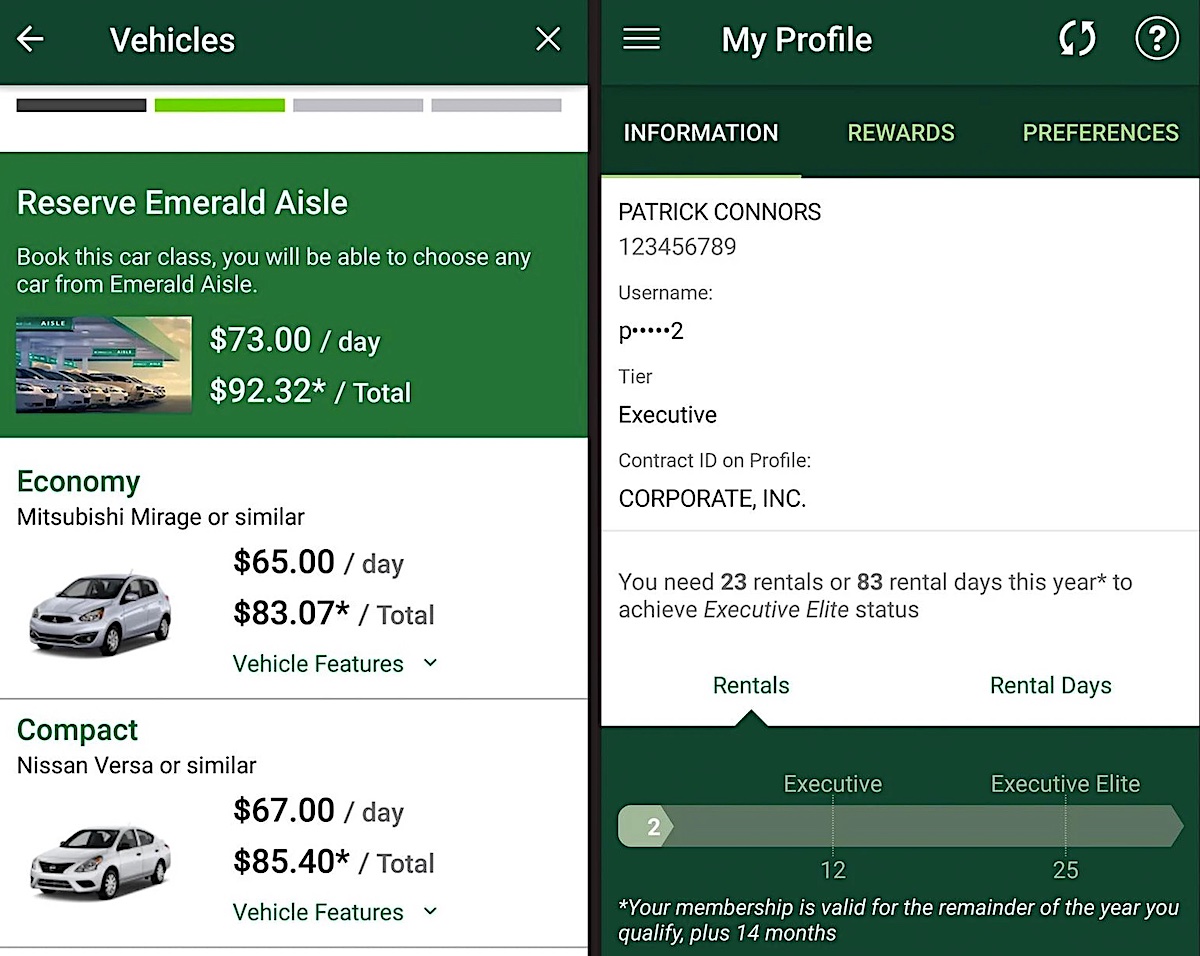The image size is (1200, 956).
Task: Select the Nissan Versa car image
Action: pos(99,861)
